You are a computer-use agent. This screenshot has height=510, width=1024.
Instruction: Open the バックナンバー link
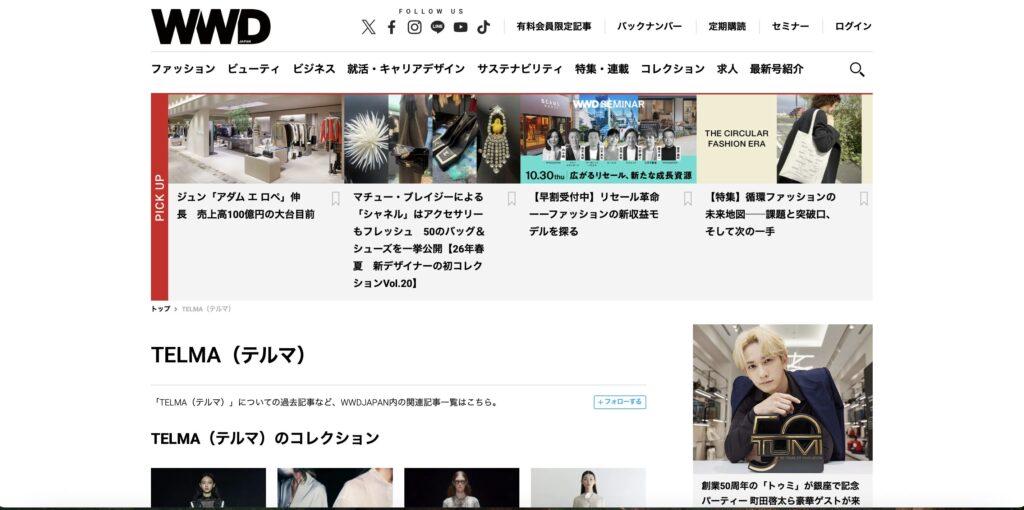tap(649, 27)
